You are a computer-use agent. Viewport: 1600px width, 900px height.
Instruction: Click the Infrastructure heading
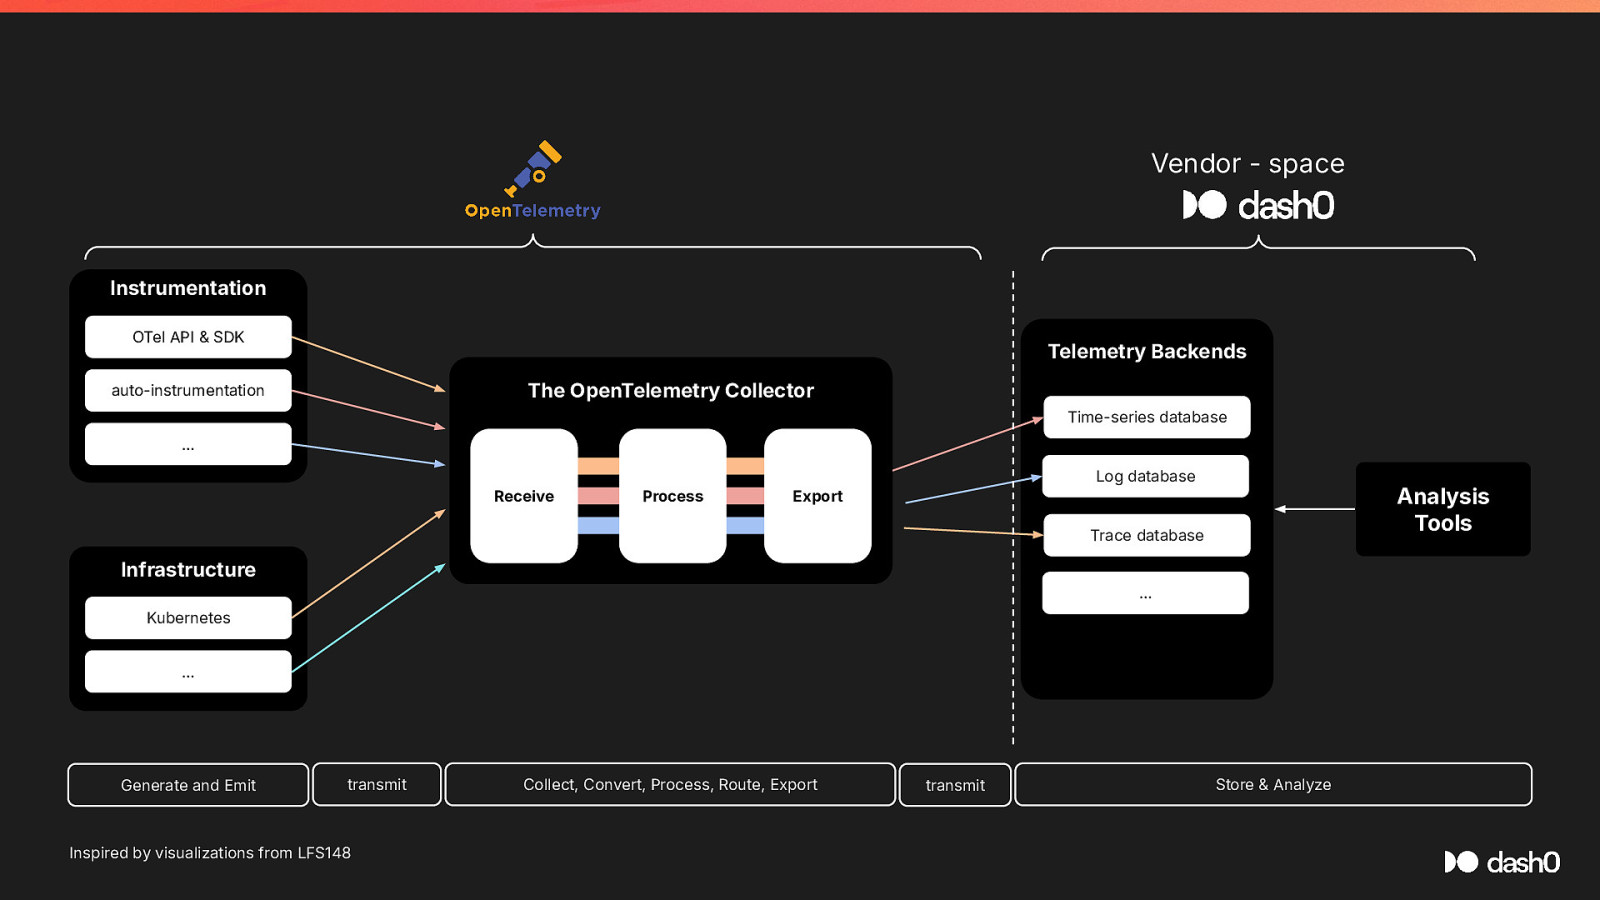click(188, 570)
